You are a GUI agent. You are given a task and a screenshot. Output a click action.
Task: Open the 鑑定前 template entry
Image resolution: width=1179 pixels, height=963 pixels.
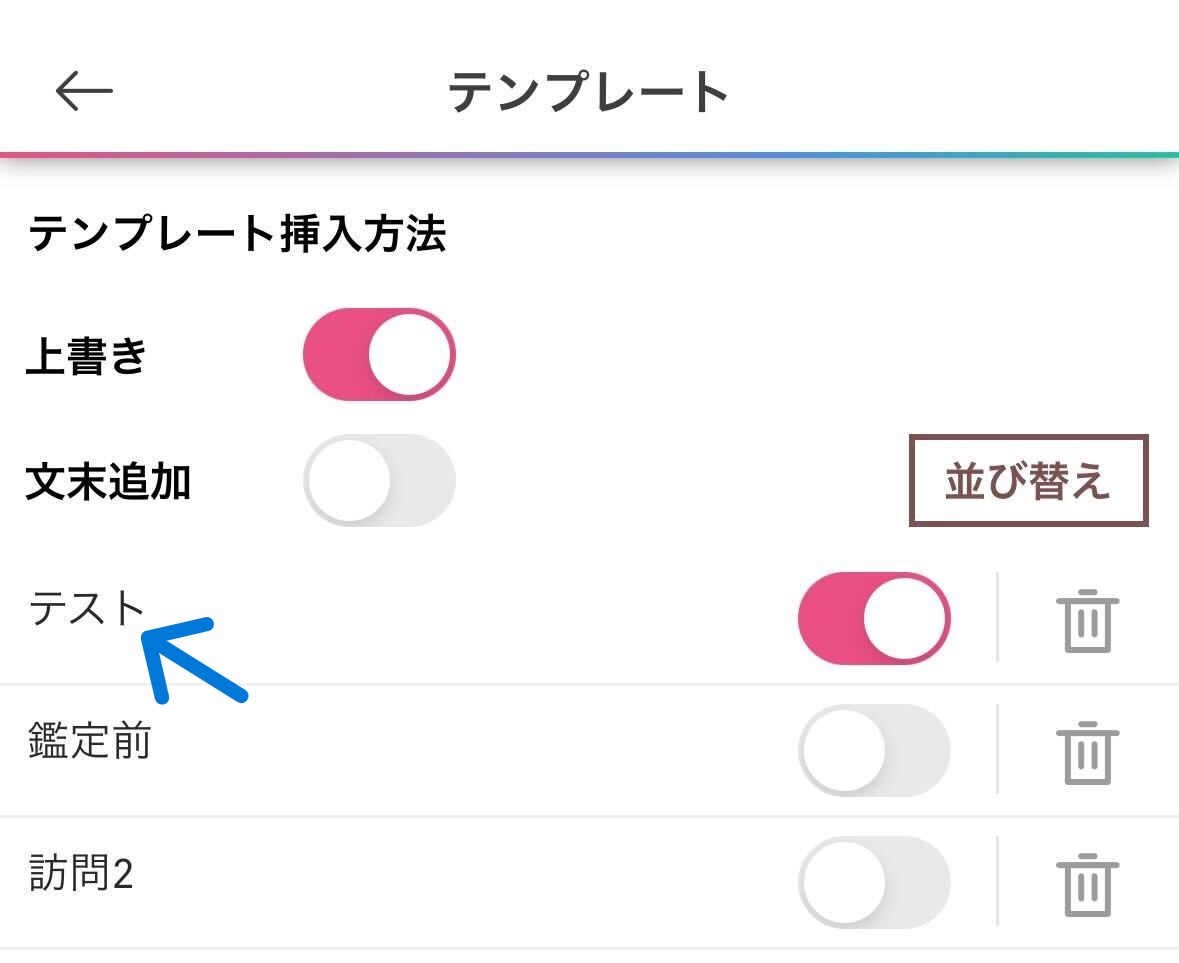tap(90, 740)
